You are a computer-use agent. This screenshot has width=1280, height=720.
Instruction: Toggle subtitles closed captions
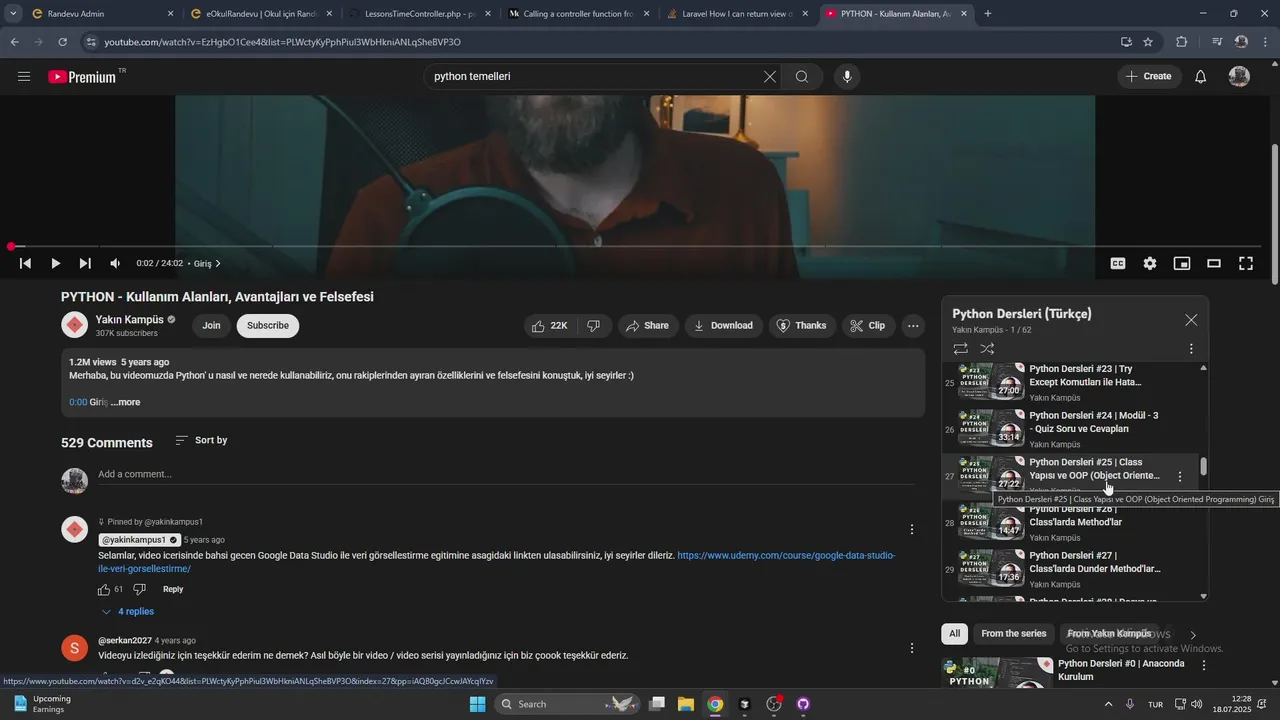(x=1118, y=263)
